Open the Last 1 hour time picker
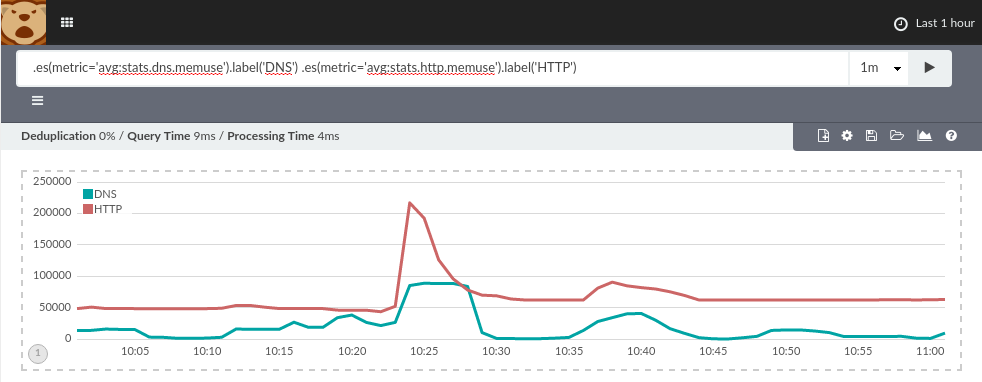The width and height of the screenshot is (982, 382). click(934, 23)
